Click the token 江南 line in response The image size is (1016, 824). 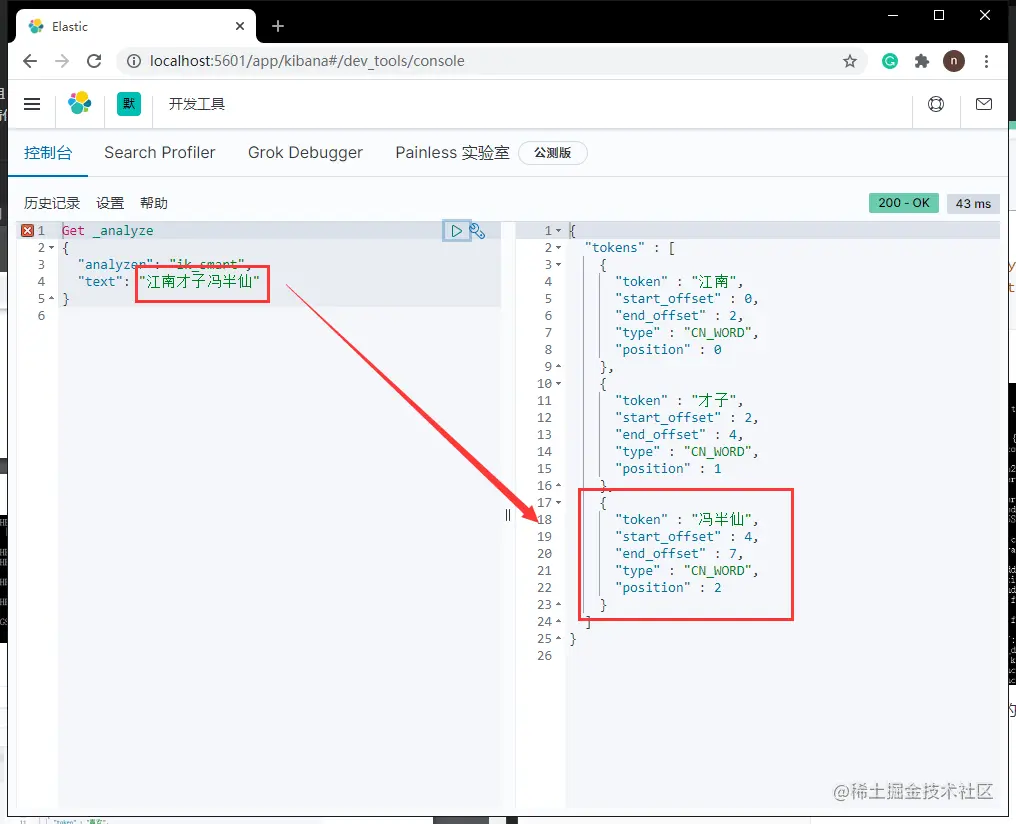679,281
